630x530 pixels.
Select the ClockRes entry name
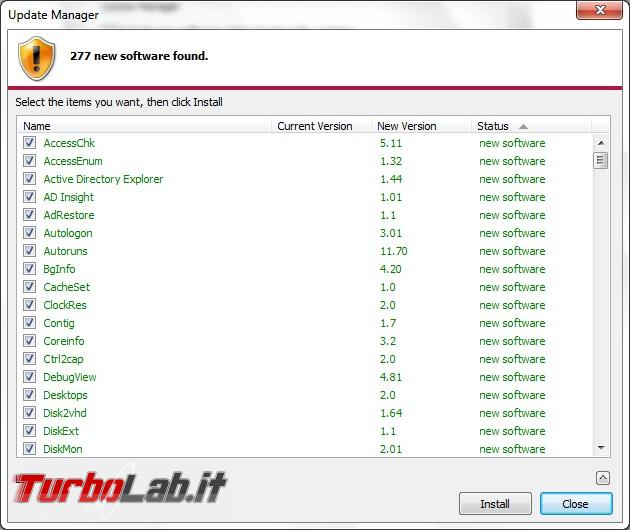65,305
